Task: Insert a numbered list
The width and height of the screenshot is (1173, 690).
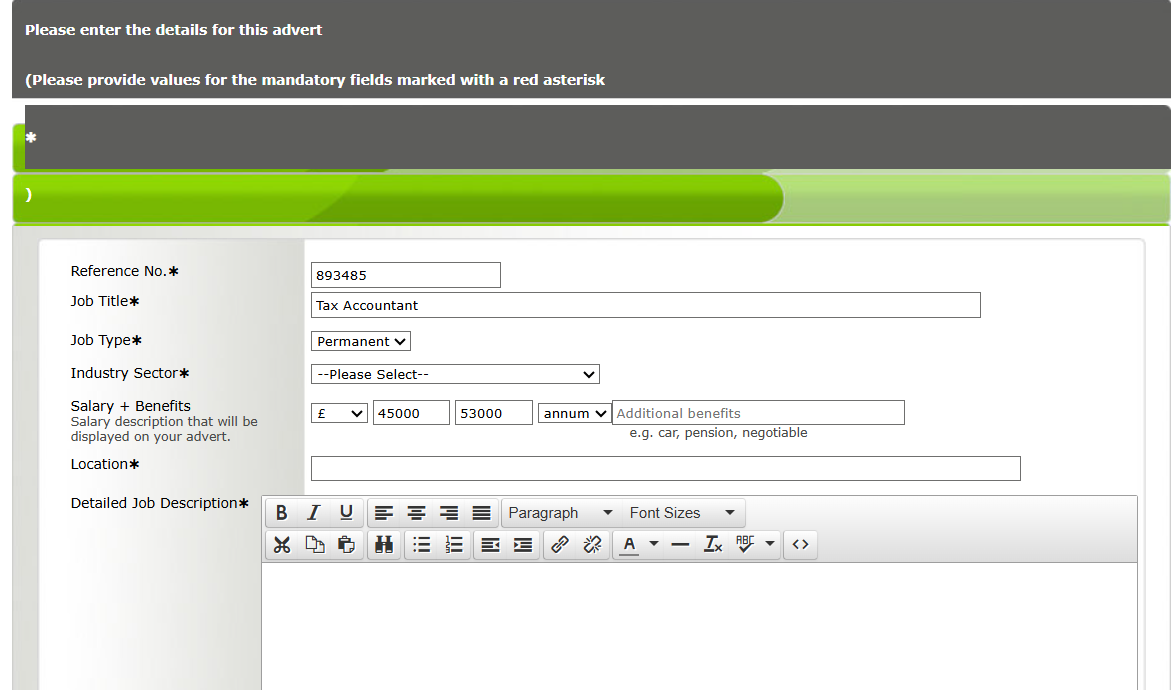Action: pyautogui.click(x=454, y=545)
